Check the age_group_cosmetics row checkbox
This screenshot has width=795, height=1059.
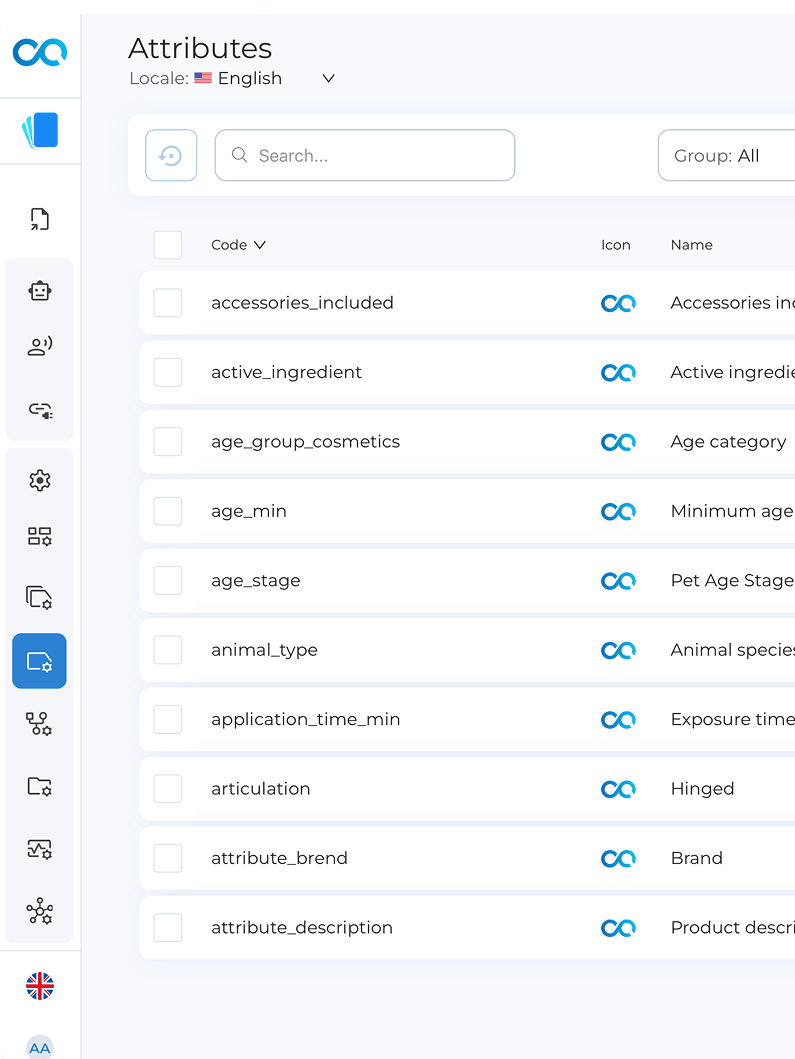click(x=168, y=442)
